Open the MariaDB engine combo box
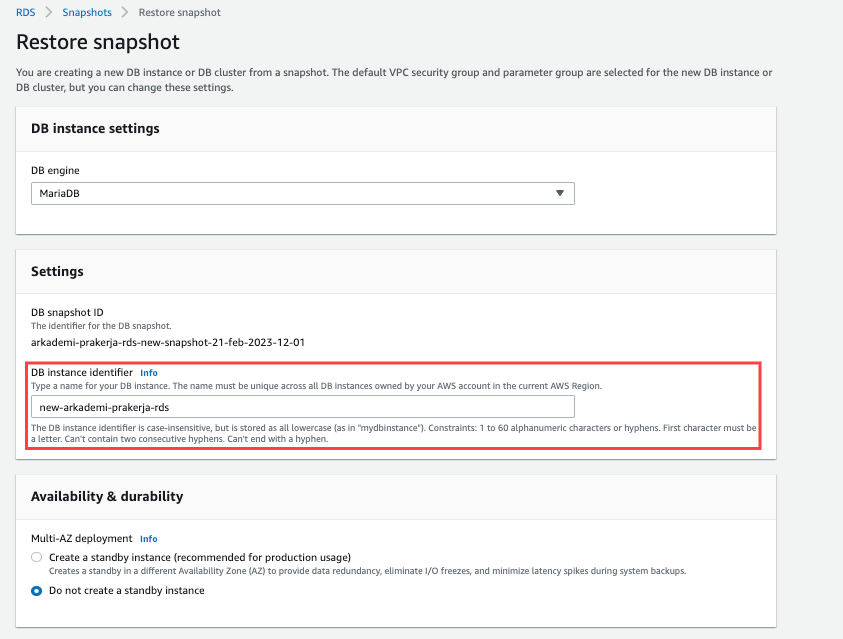The image size is (843, 639). (x=302, y=193)
